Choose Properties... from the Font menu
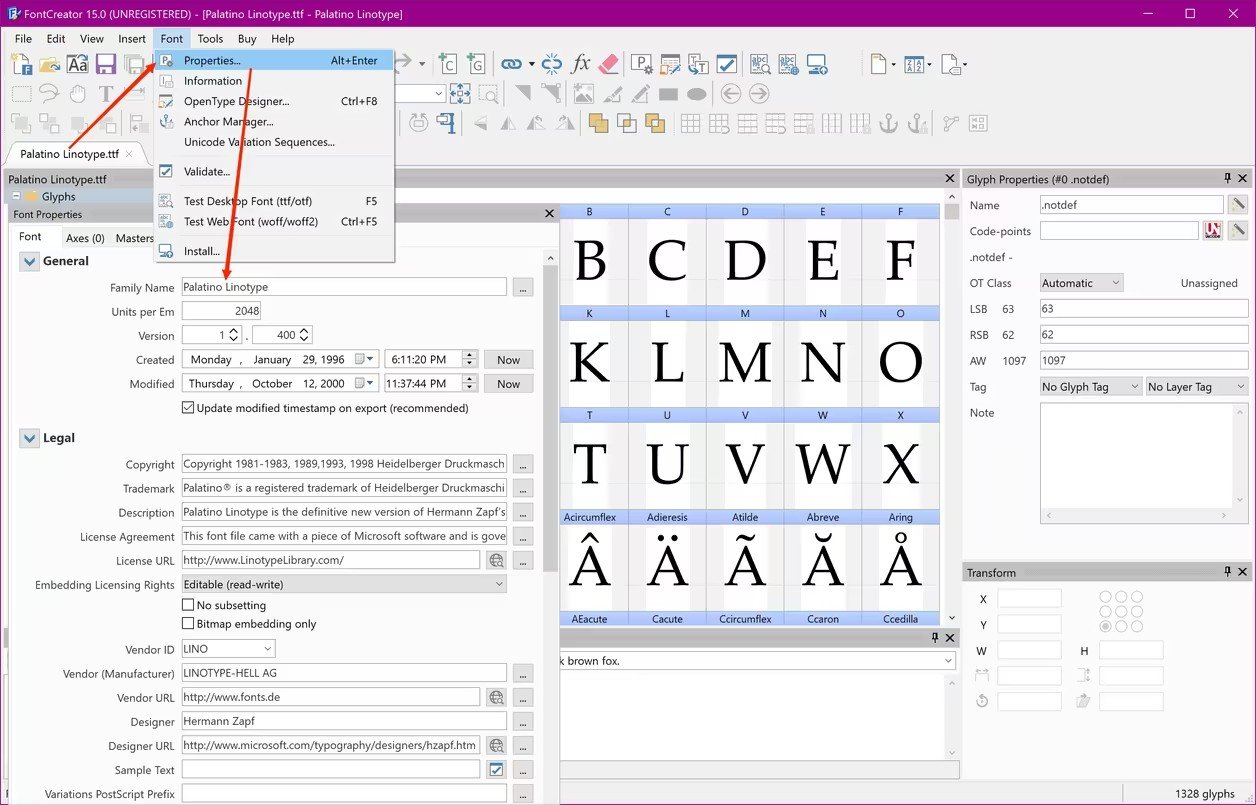The height and width of the screenshot is (805, 1256). pyautogui.click(x=274, y=61)
